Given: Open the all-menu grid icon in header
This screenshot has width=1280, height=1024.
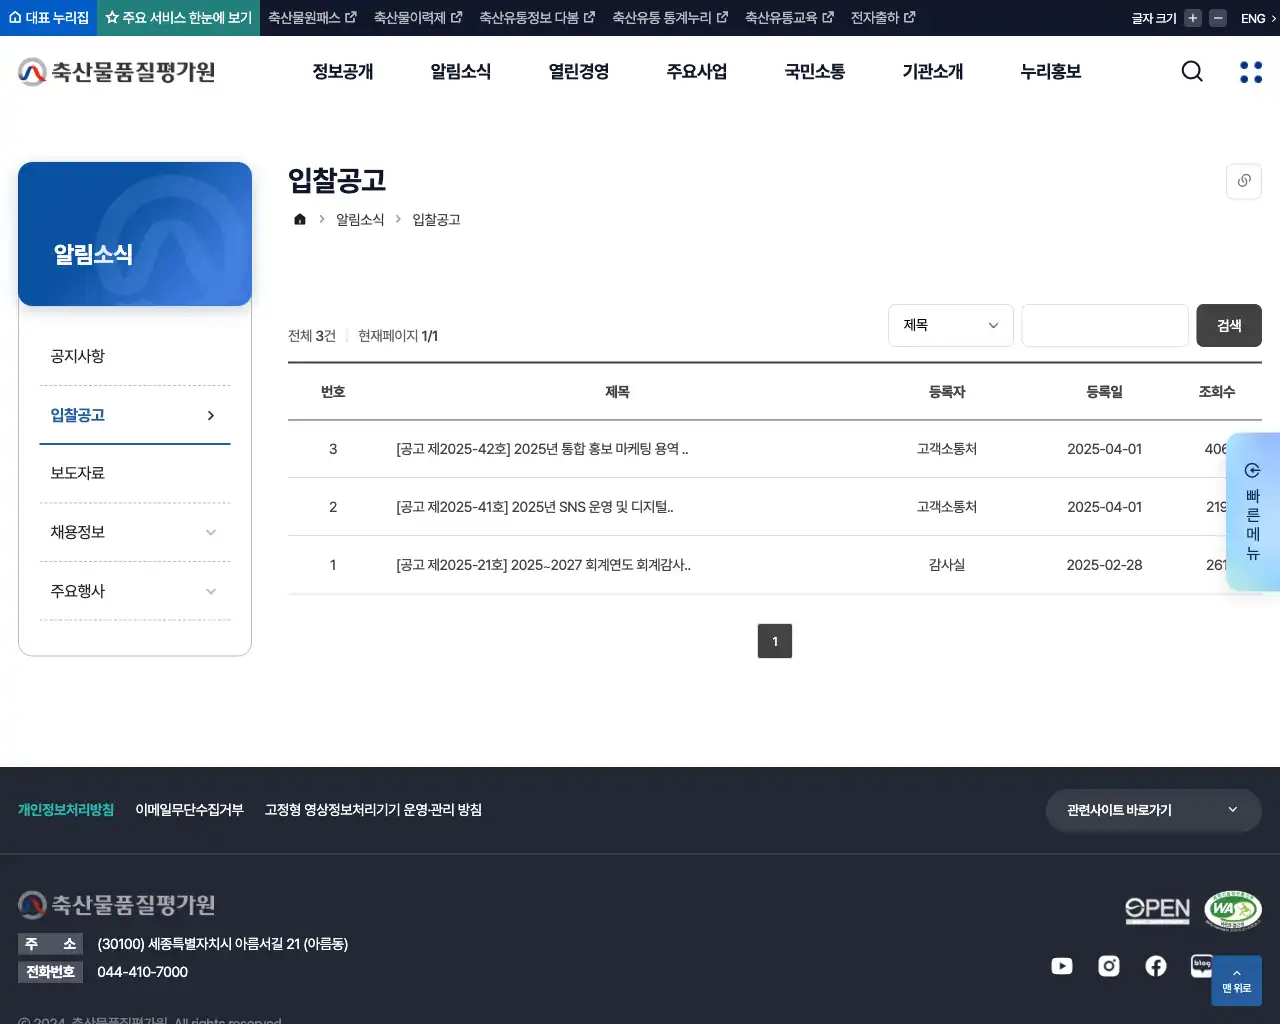Looking at the screenshot, I should pyautogui.click(x=1250, y=71).
